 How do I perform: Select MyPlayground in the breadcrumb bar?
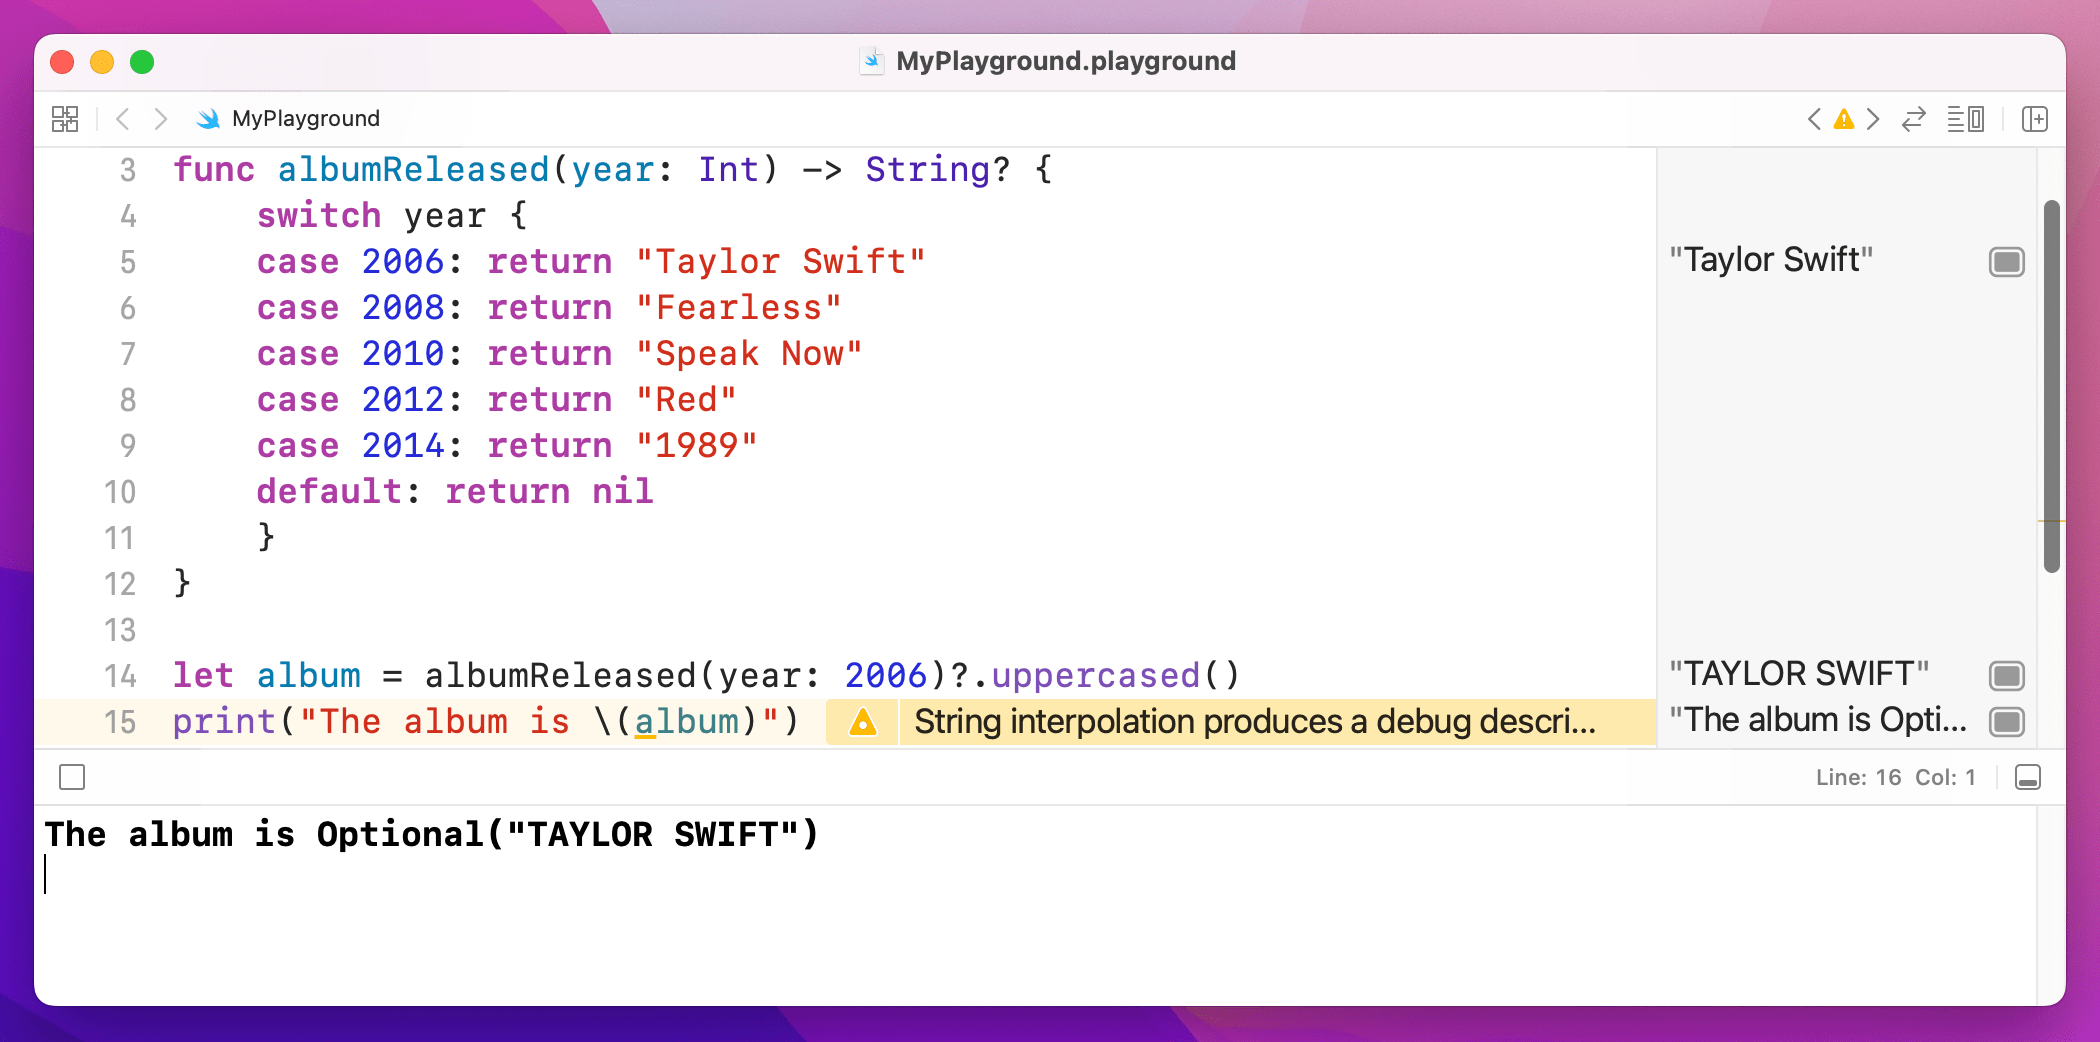pos(305,118)
